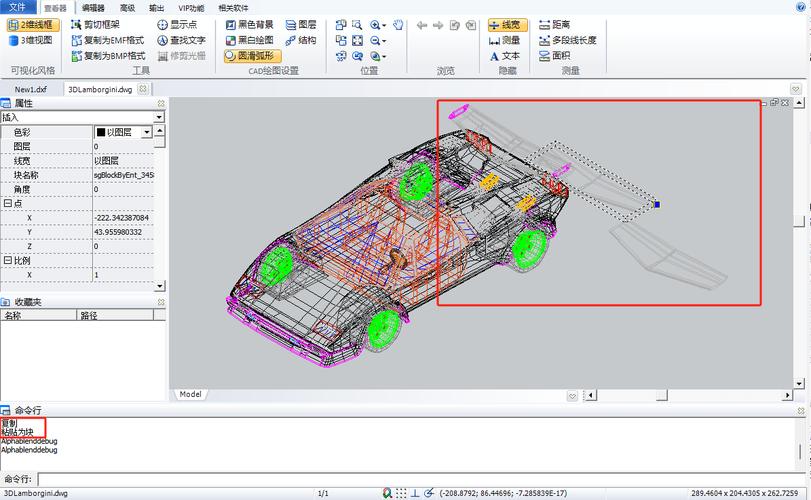
Task: Click 复制为EMF格式 copy tool
Action: (108, 40)
